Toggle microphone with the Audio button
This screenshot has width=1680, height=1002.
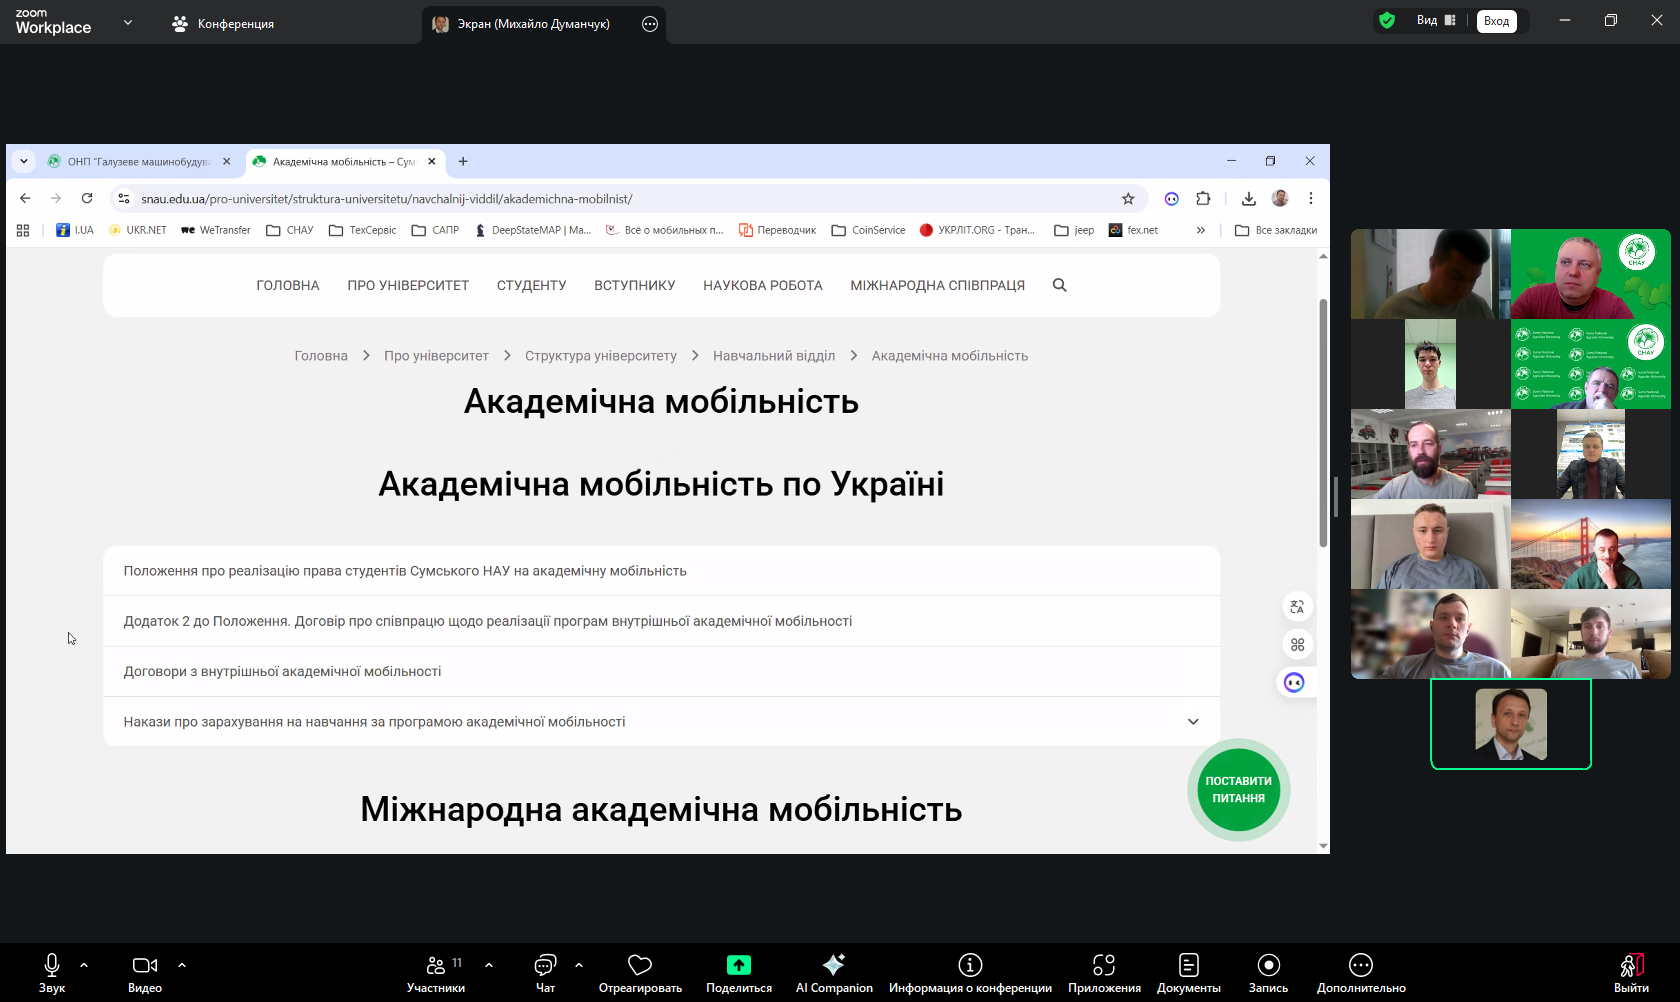tap(52, 973)
